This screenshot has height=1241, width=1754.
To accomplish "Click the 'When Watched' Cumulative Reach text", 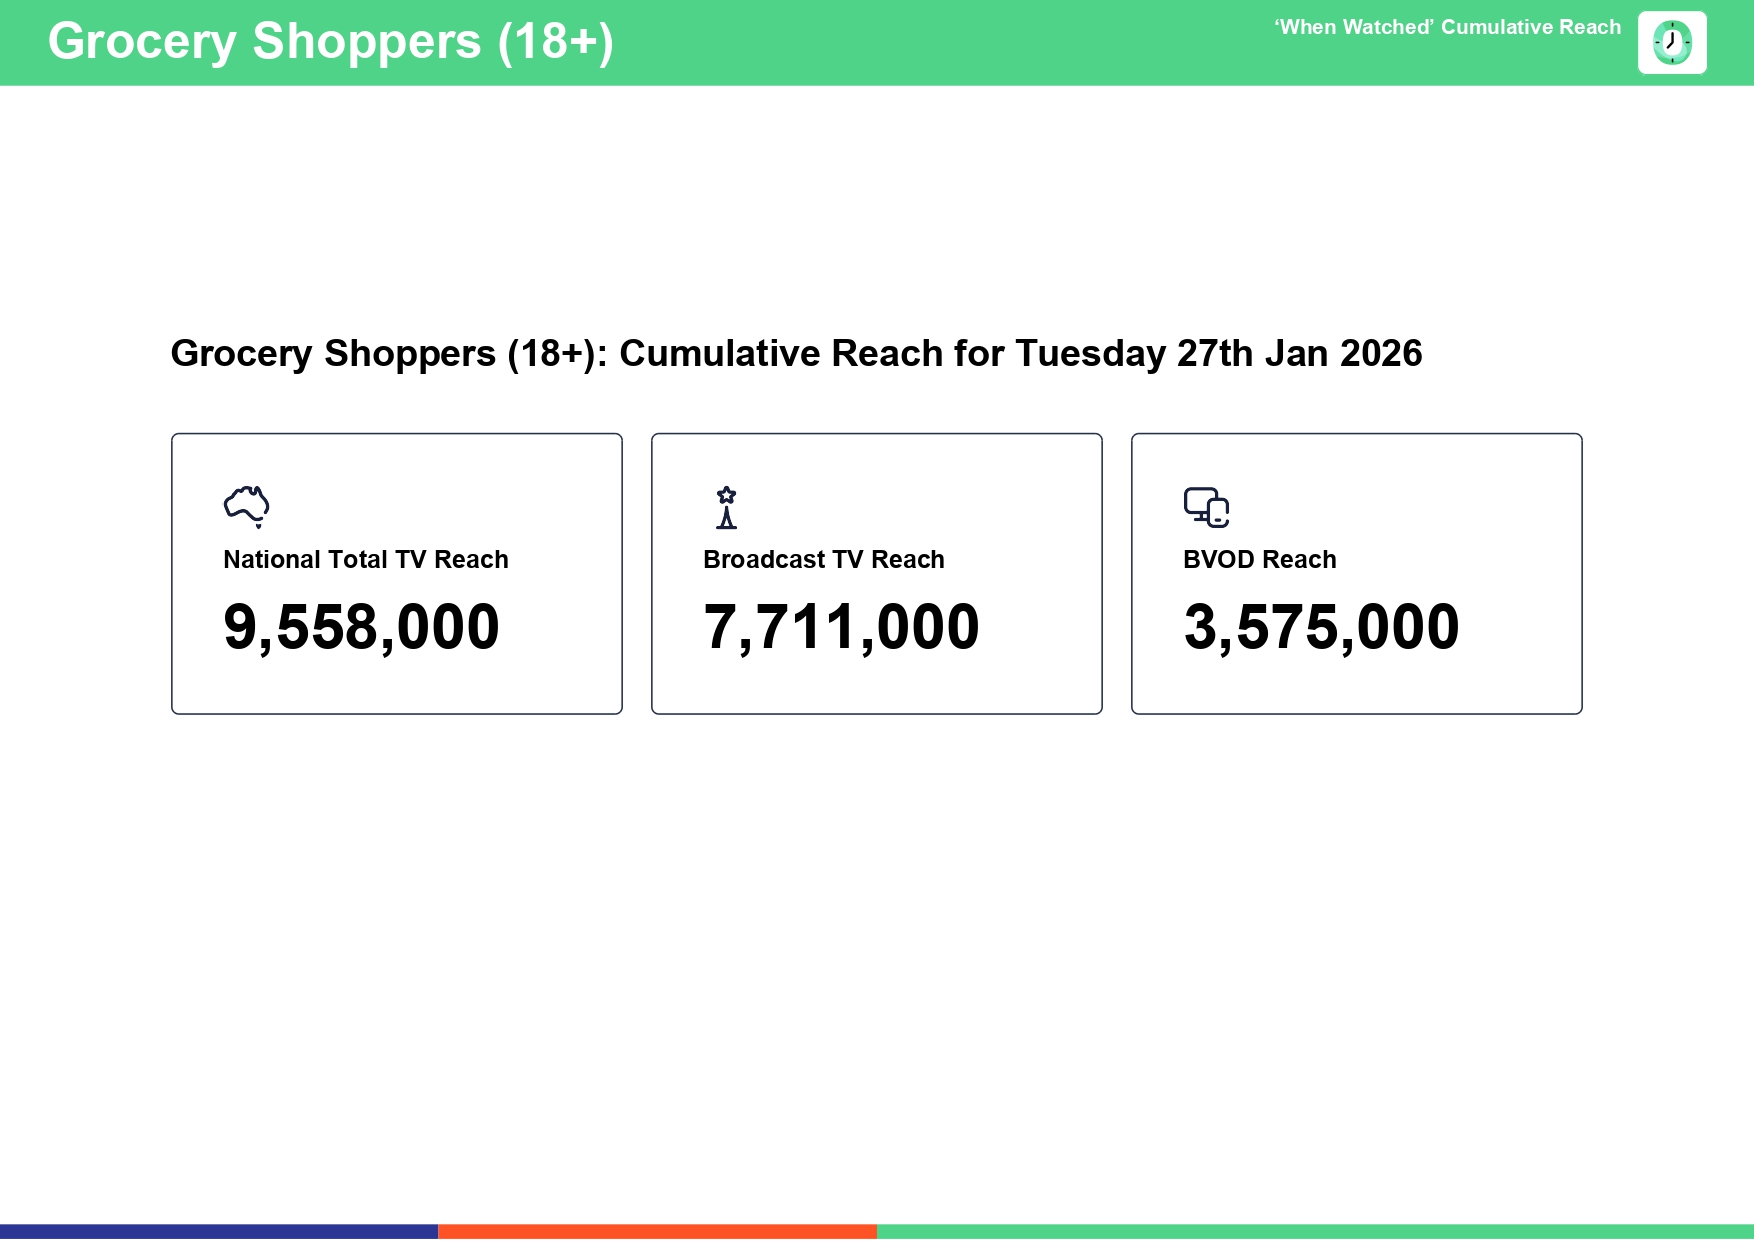I will tap(1446, 28).
